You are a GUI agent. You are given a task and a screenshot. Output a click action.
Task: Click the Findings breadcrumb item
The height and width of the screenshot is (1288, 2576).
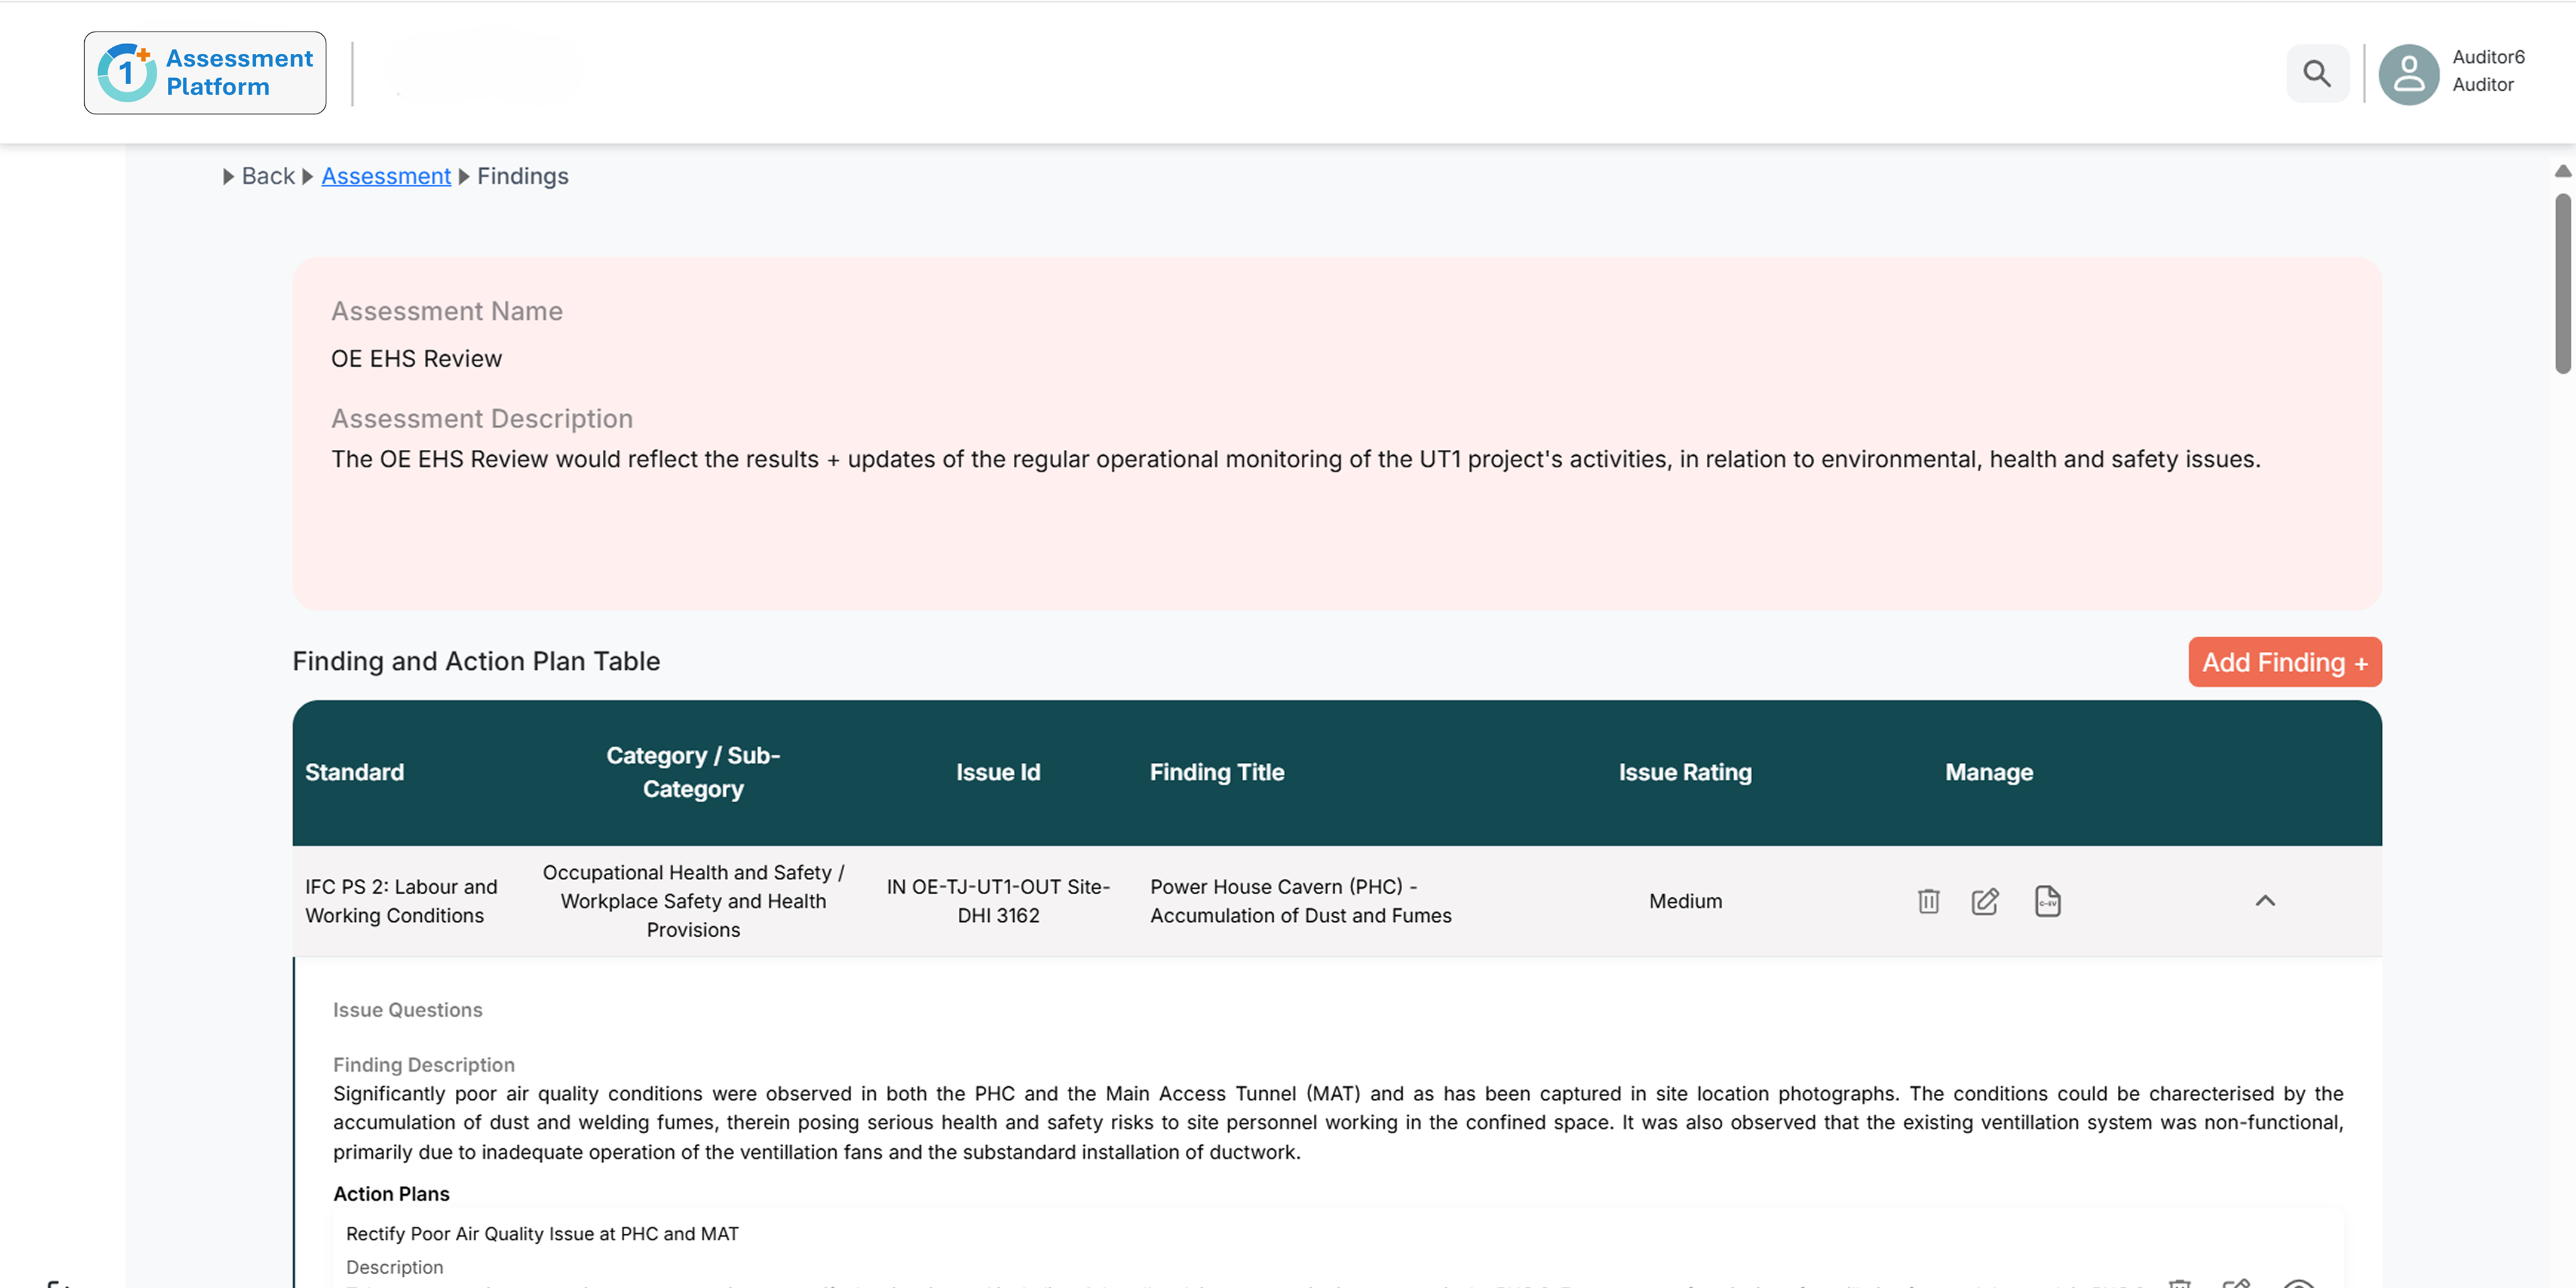pos(522,177)
